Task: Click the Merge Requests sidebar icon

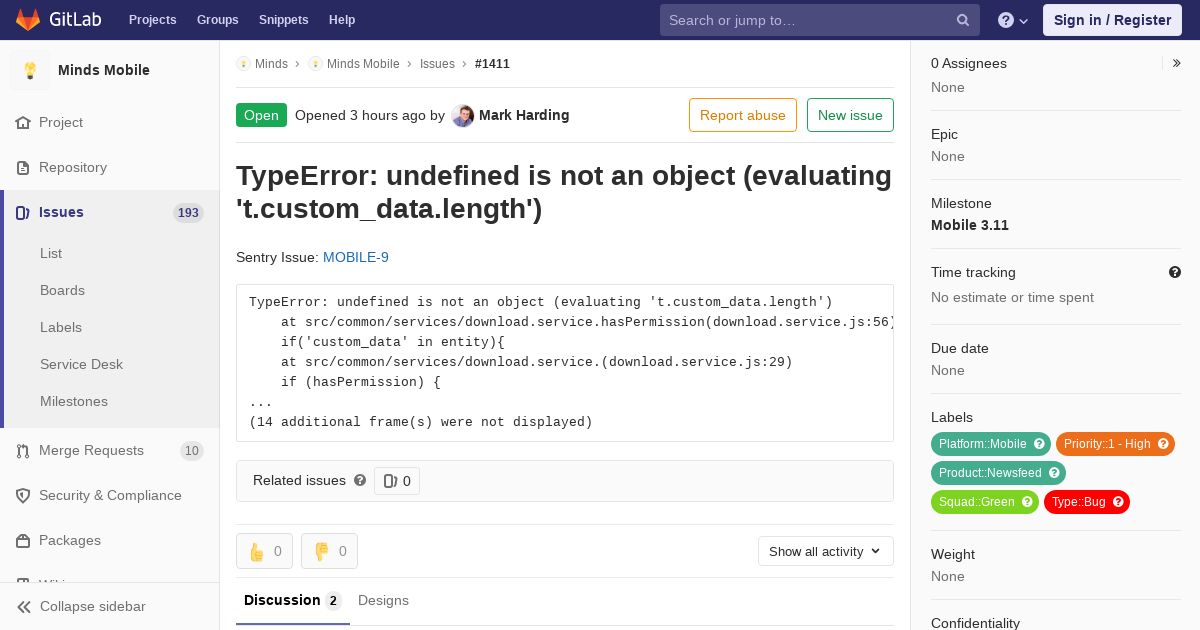Action: tap(23, 451)
